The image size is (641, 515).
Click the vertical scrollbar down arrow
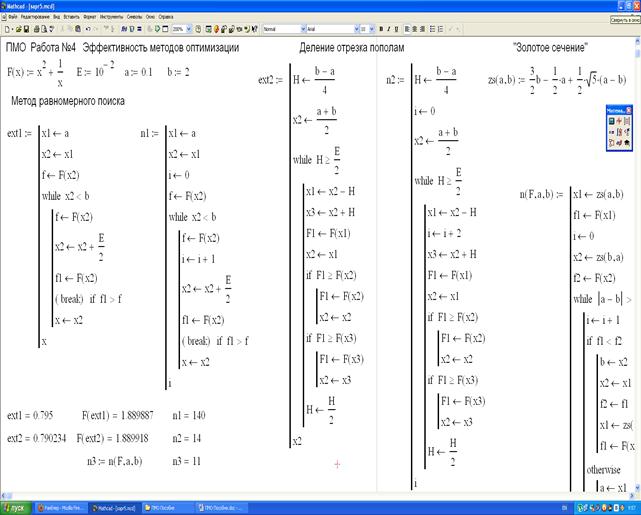637,488
